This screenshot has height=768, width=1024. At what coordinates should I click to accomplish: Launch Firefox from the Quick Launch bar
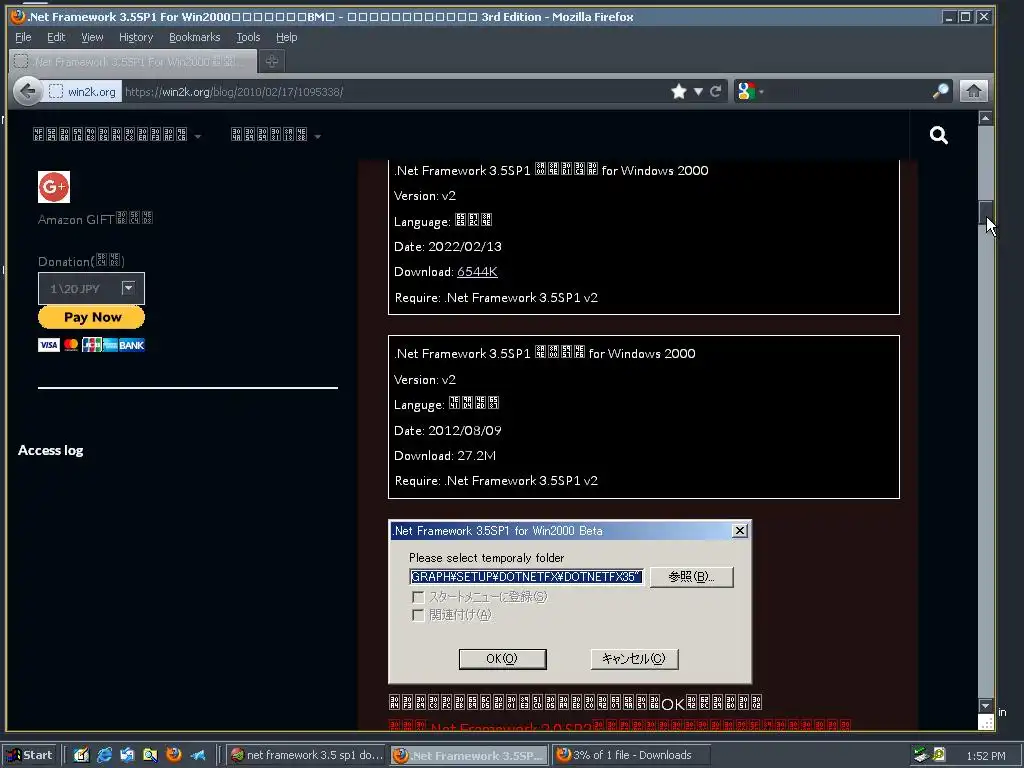point(174,755)
